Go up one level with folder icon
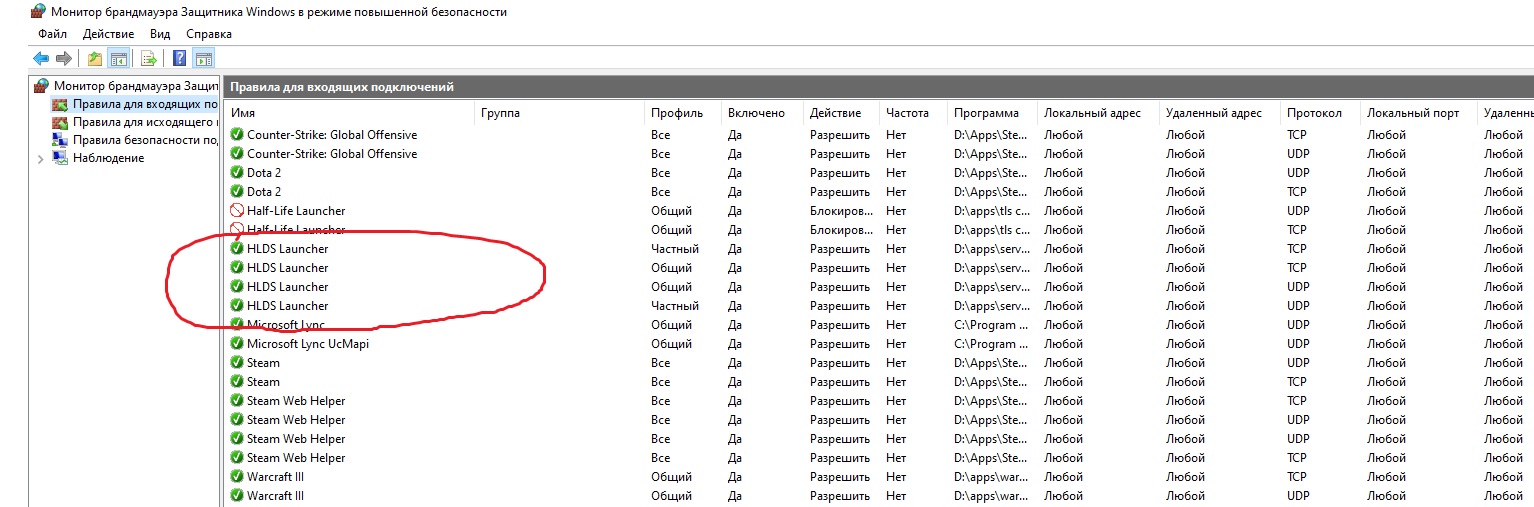1534x507 pixels. coord(95,58)
